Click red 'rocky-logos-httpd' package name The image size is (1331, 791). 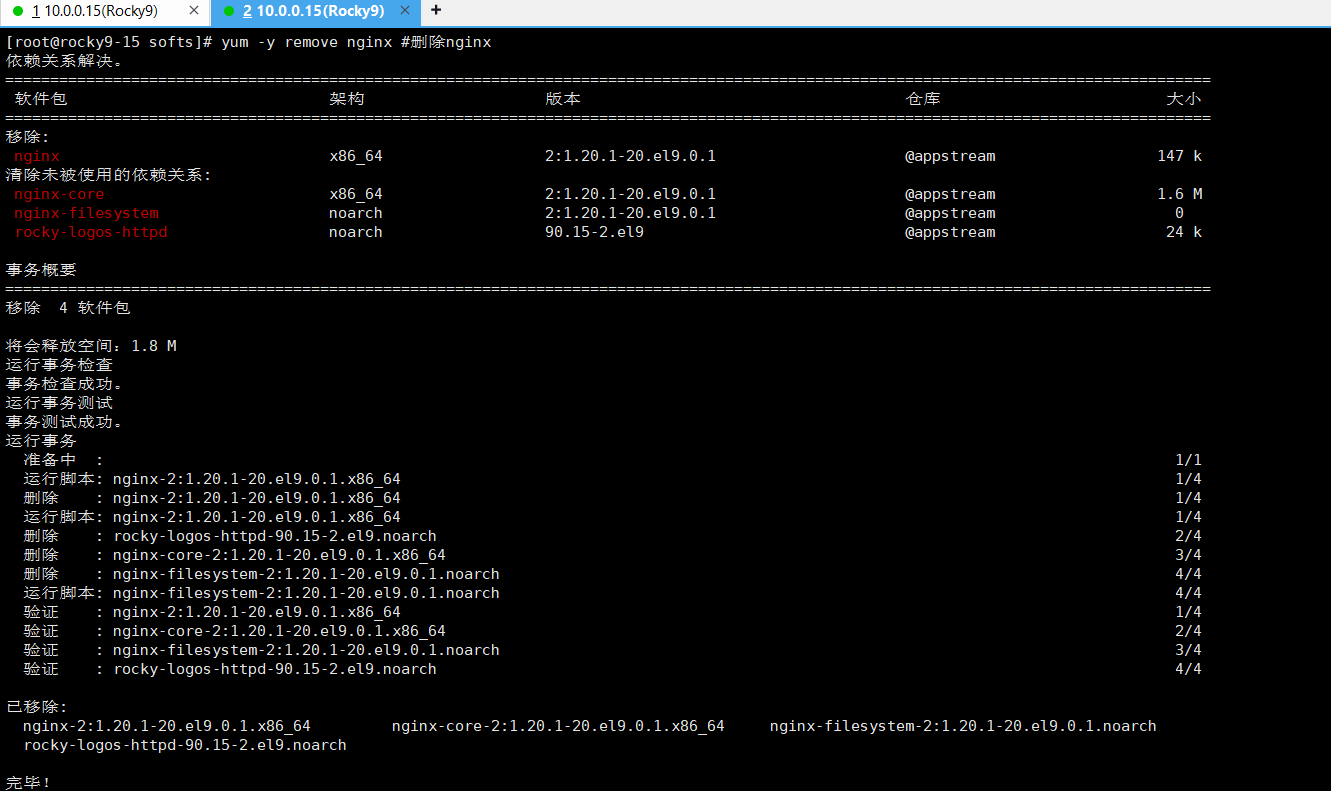click(91, 232)
